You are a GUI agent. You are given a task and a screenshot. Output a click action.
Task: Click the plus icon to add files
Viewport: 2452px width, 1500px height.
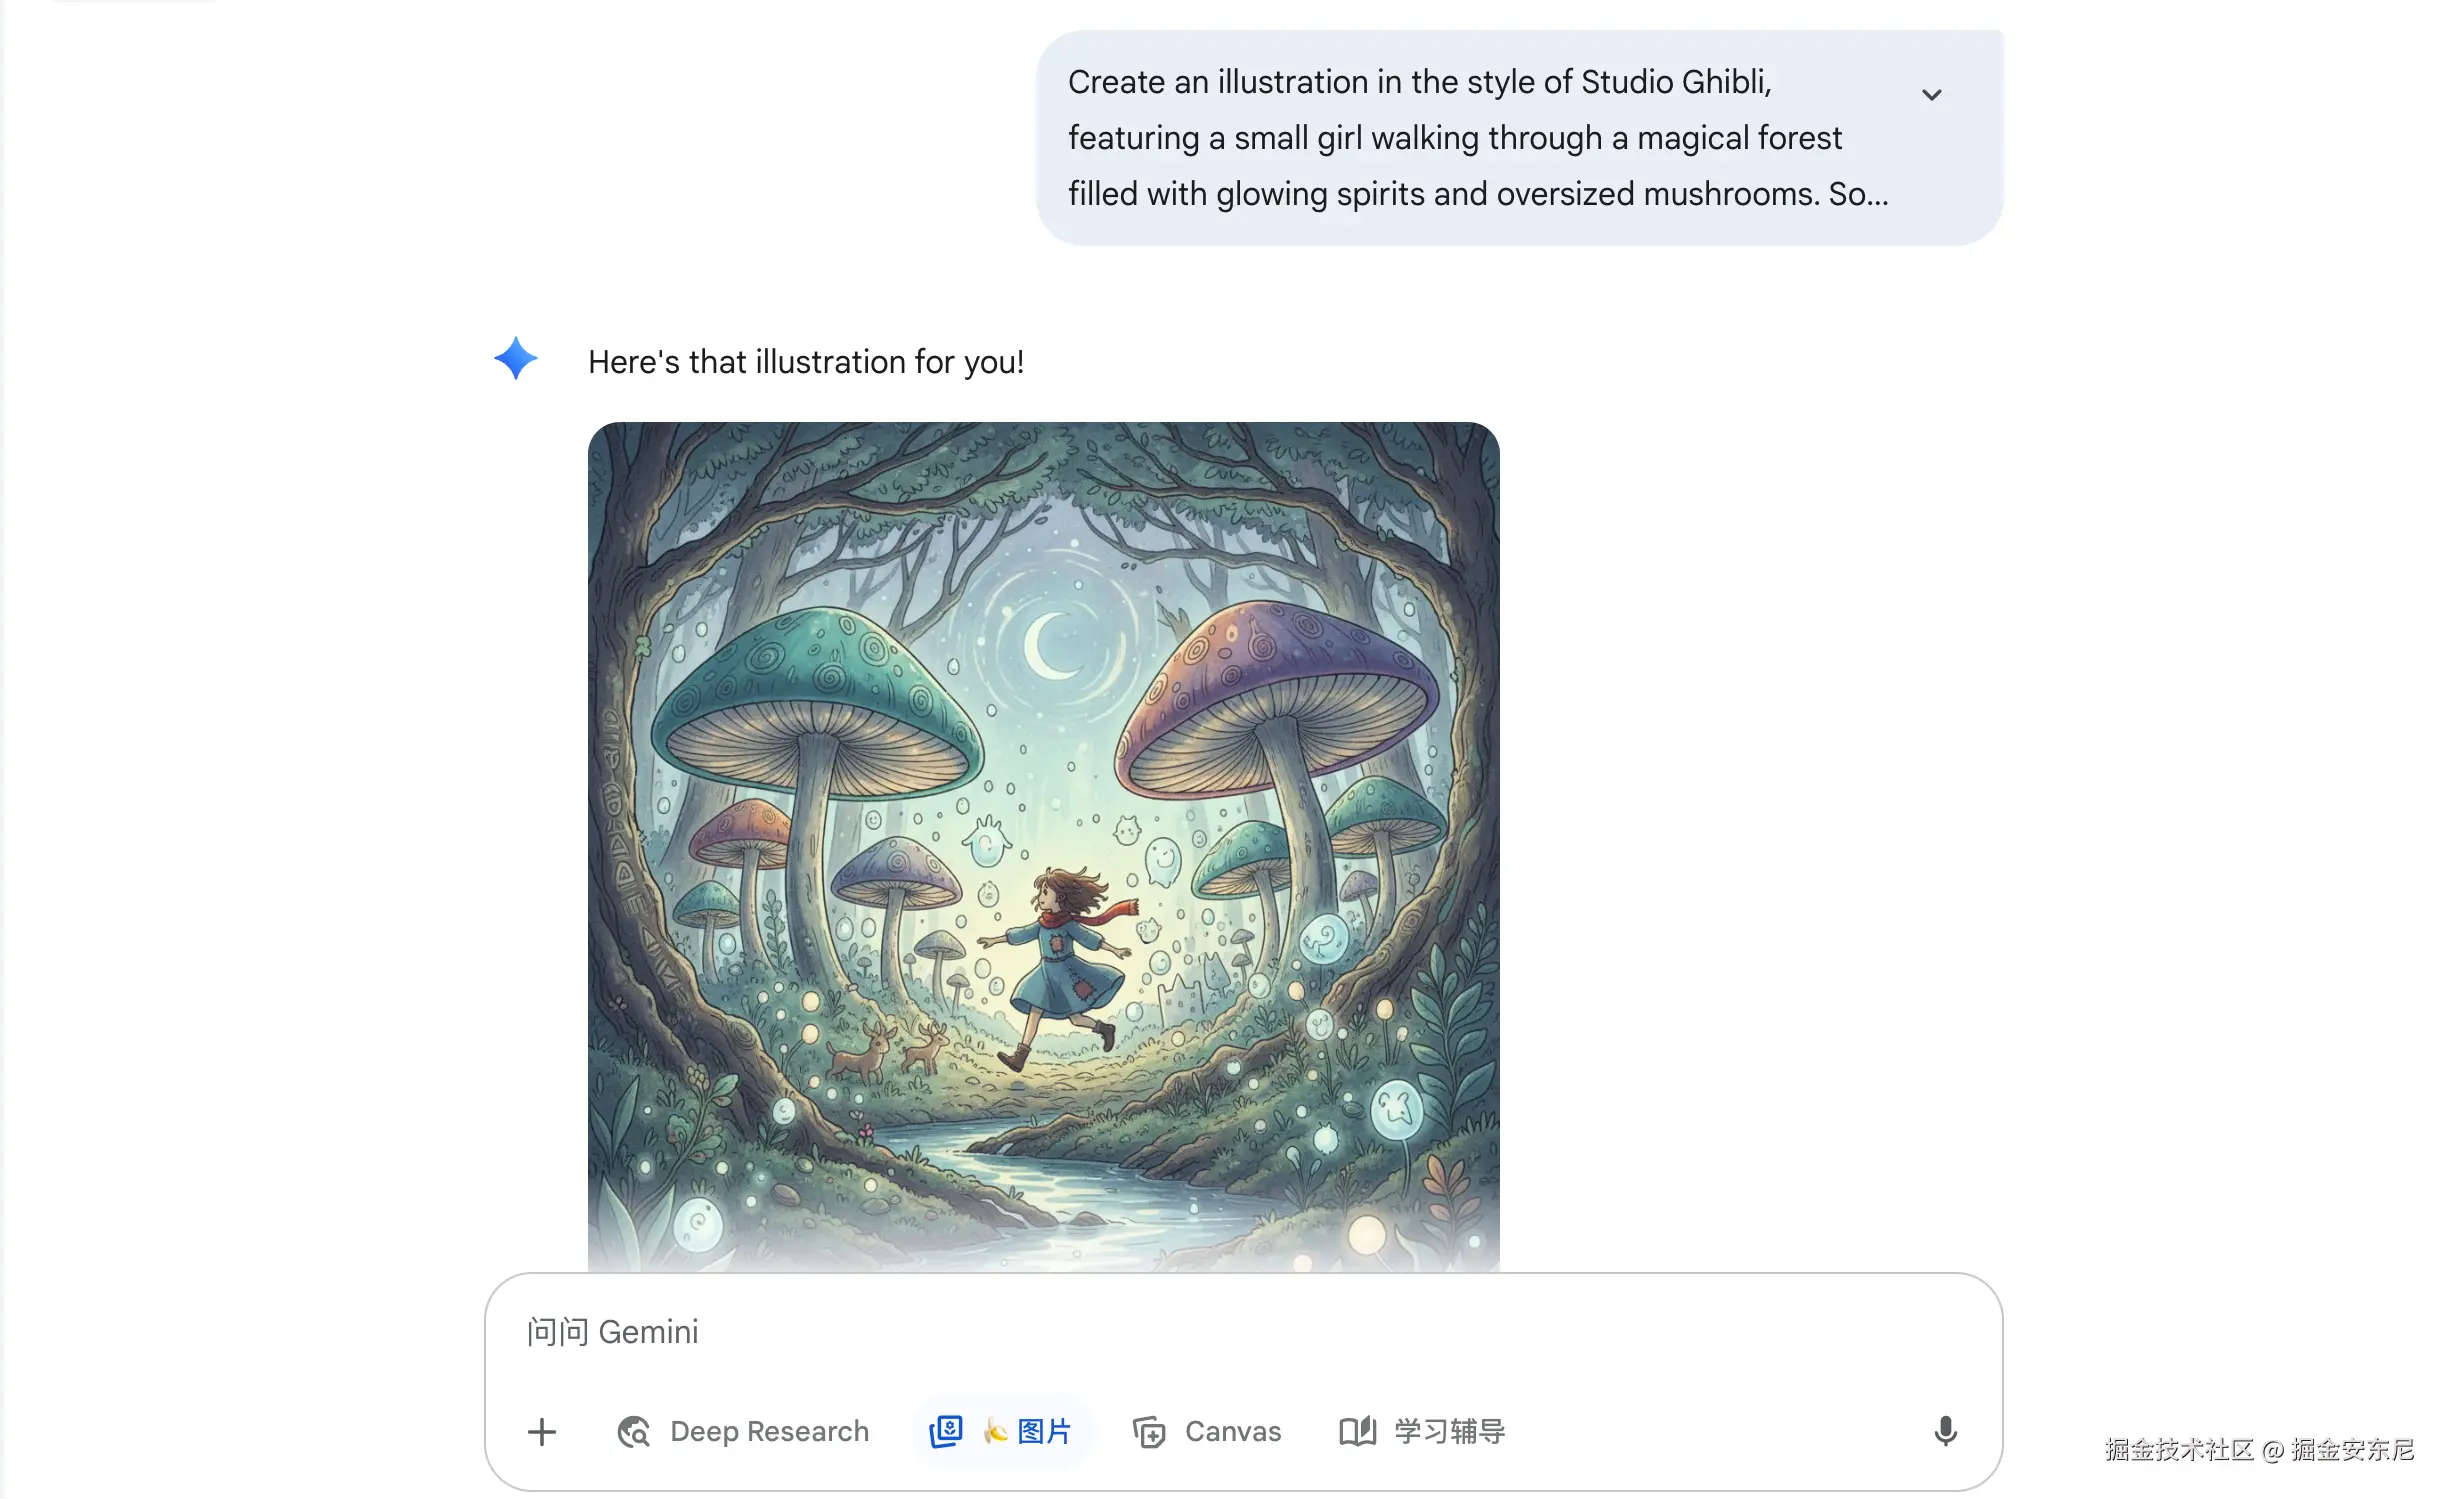click(x=542, y=1432)
